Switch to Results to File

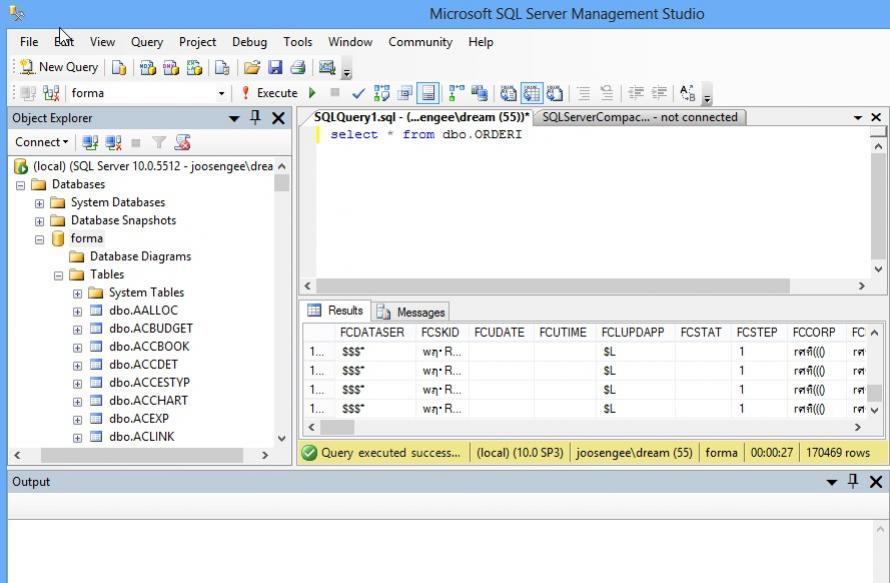[555, 93]
